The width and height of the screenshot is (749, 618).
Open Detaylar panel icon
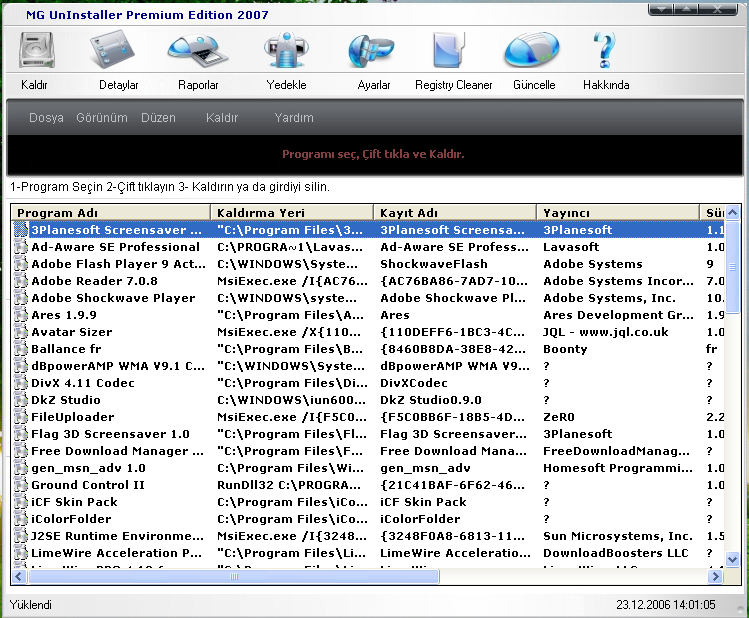112,50
